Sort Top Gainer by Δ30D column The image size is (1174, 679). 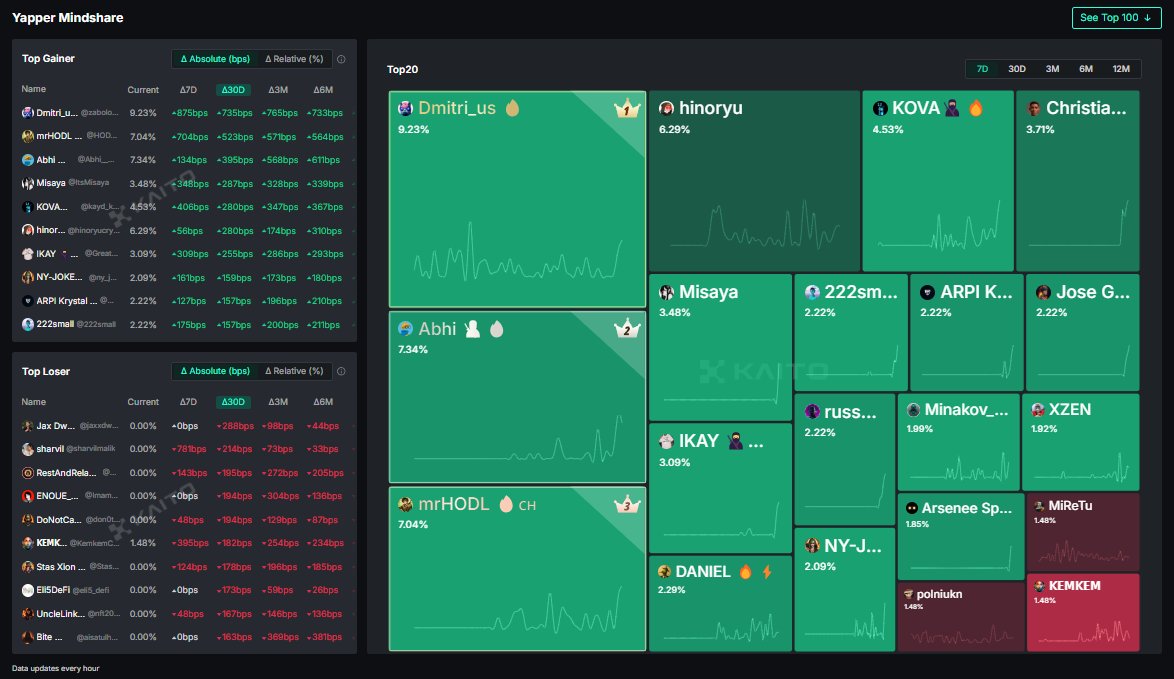(x=233, y=90)
